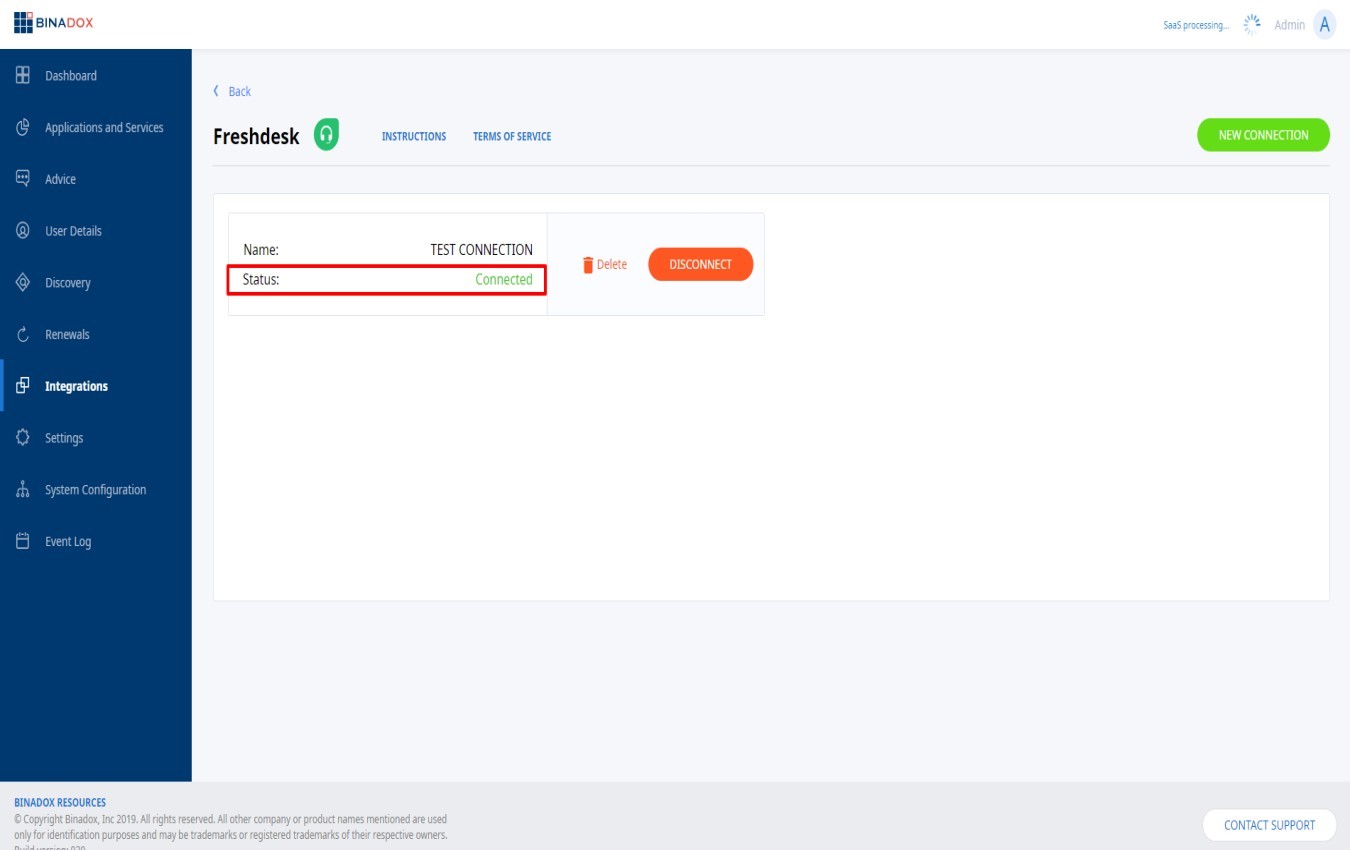Open TERMS OF SERVICE link

point(512,136)
